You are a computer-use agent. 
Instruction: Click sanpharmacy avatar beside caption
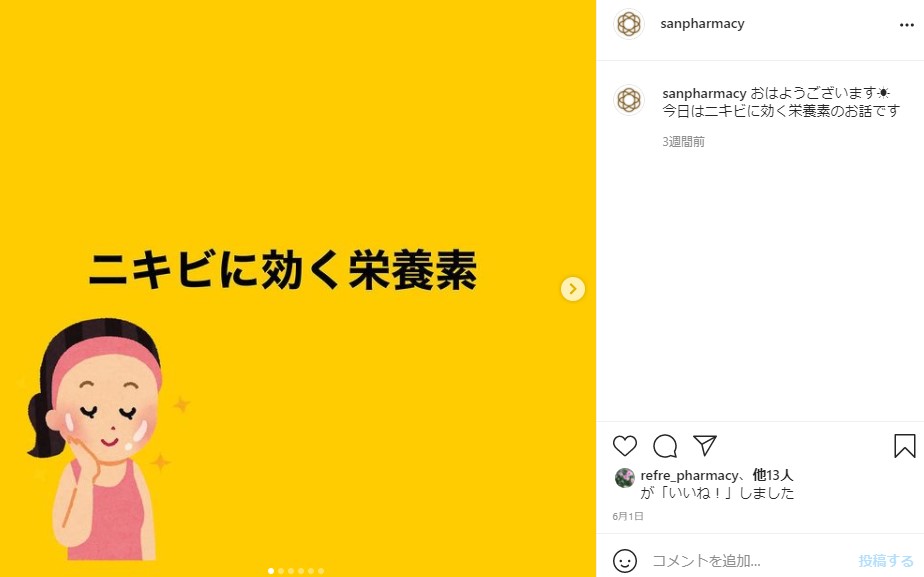tap(629, 100)
